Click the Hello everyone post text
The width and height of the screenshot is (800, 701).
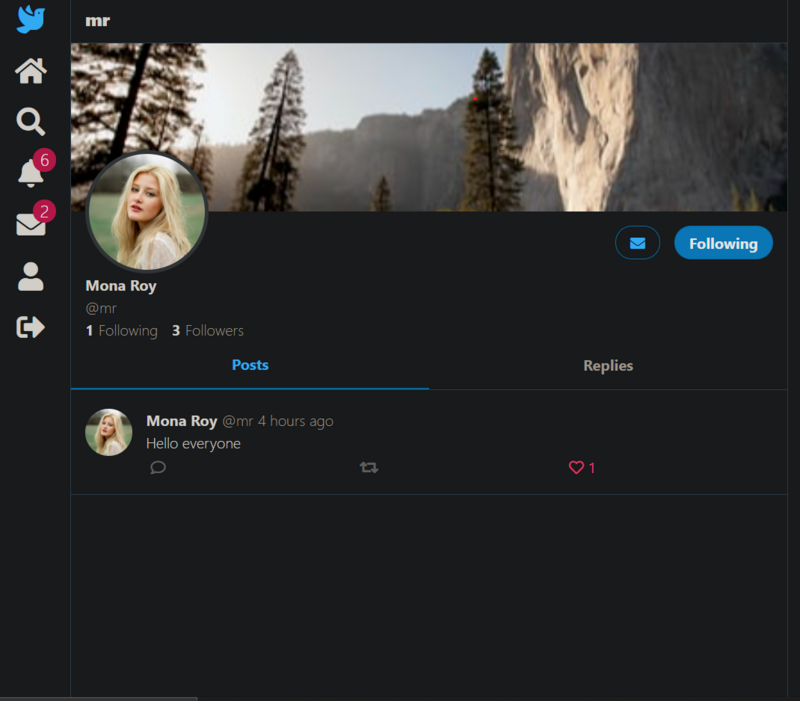[193, 444]
